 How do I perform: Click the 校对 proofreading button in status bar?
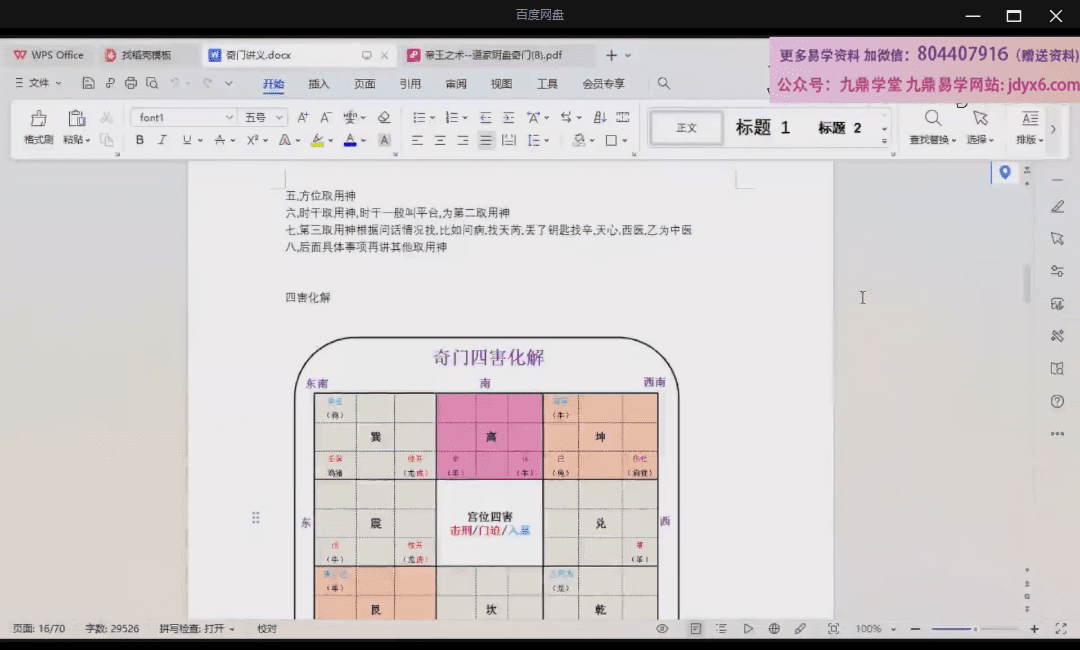click(267, 629)
